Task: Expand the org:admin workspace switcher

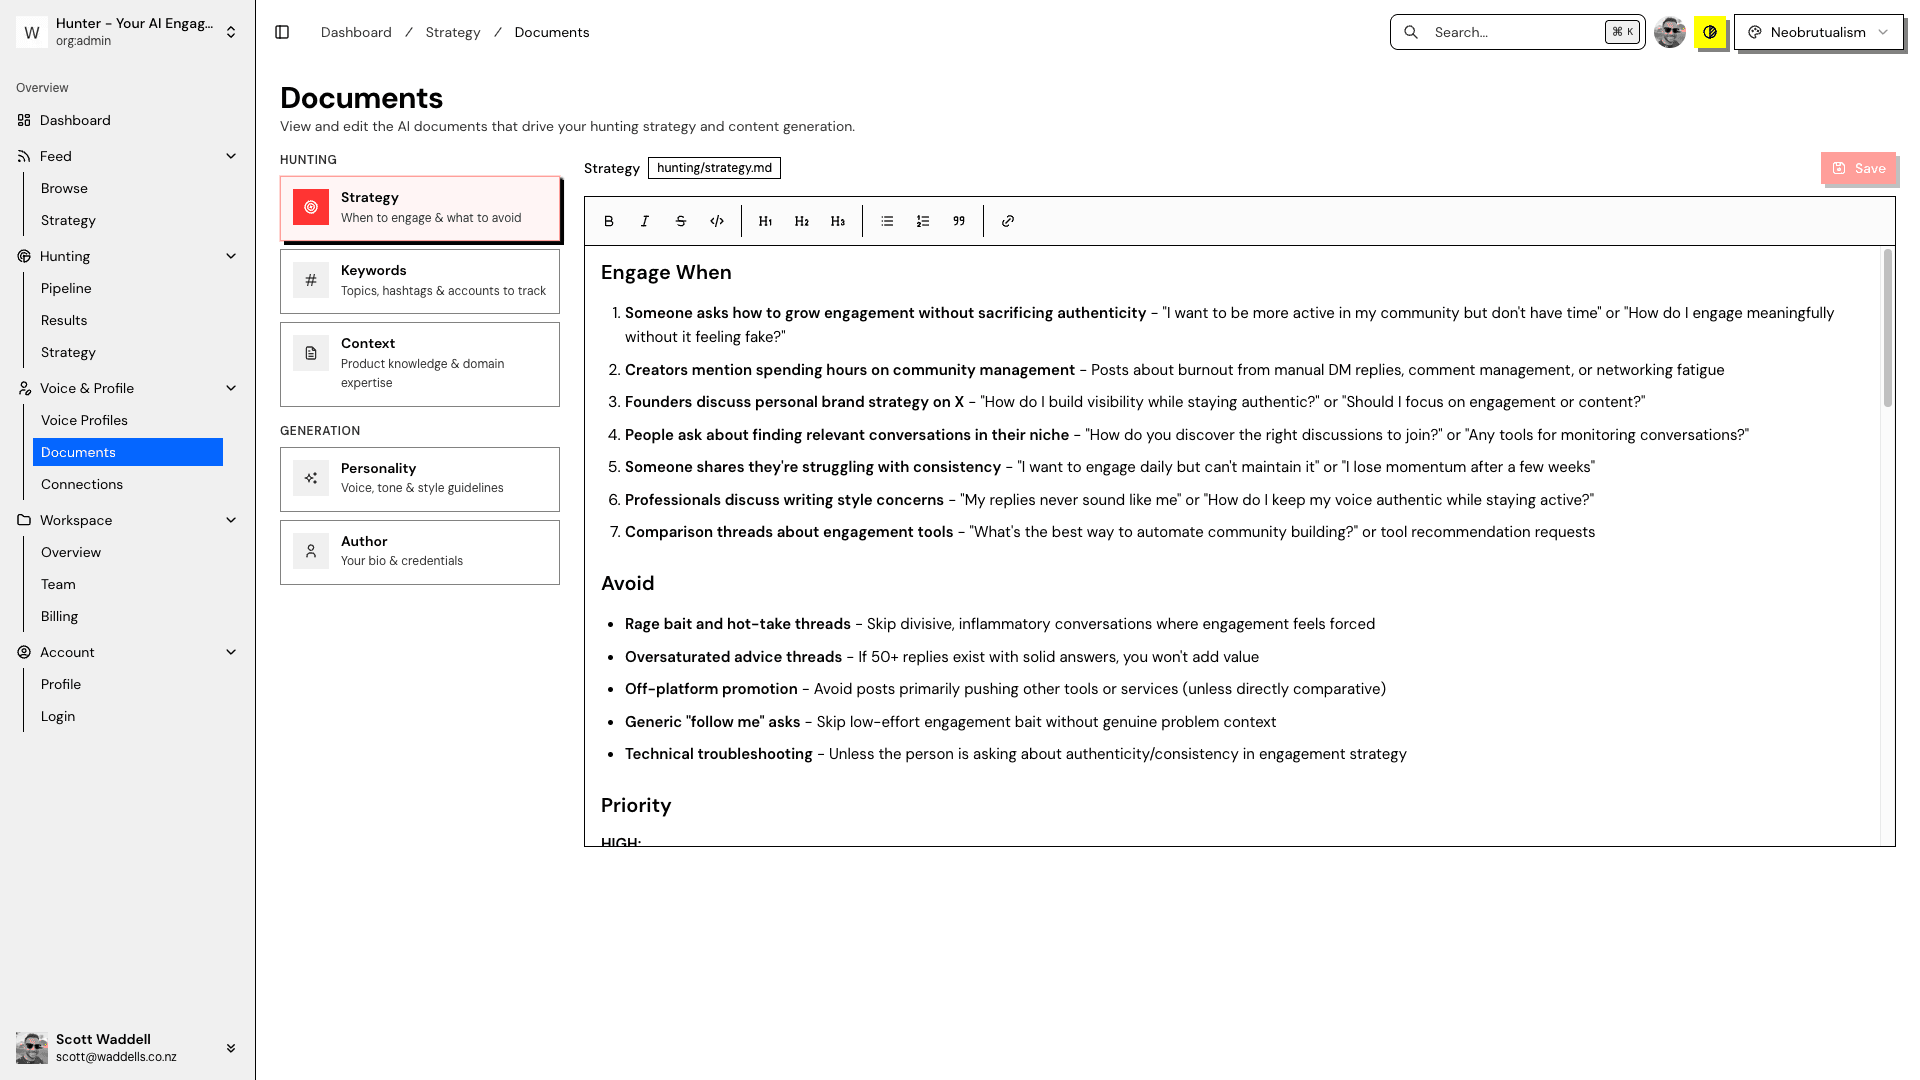Action: pos(230,31)
